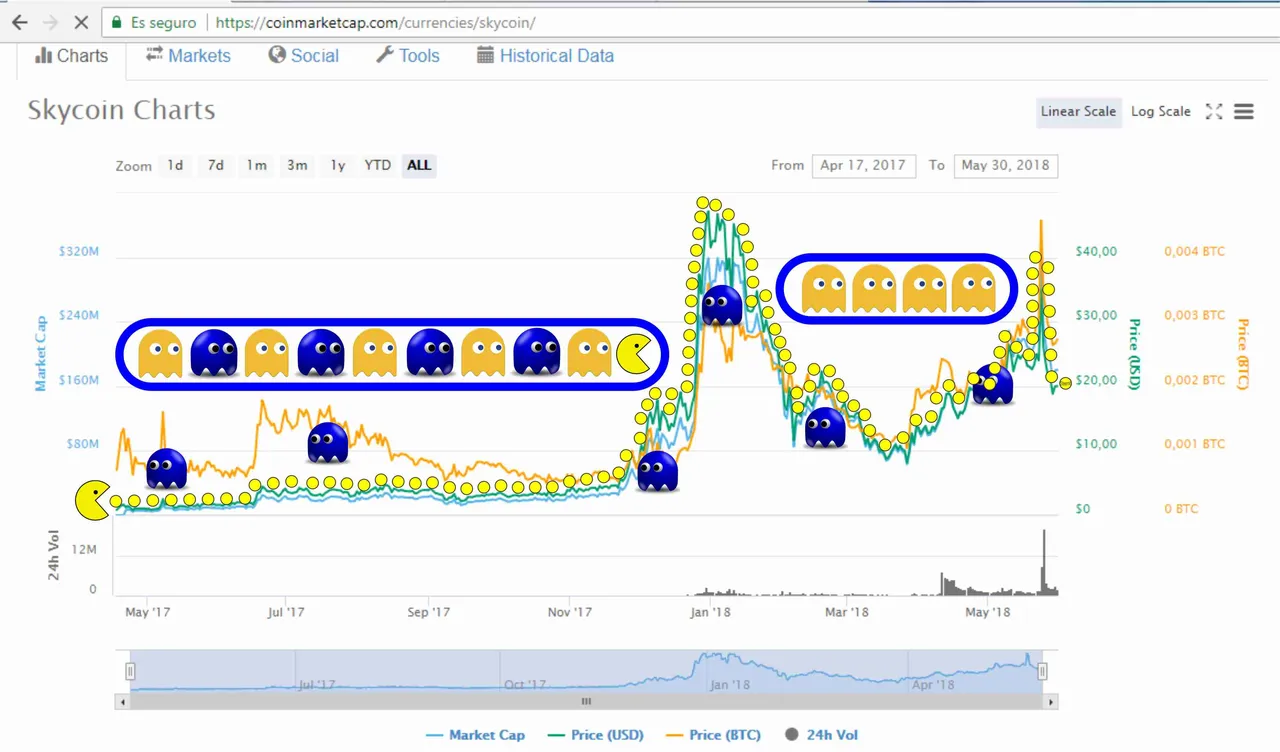The image size is (1280, 752).
Task: Click the 0,004 BTC axis label
Action: pos(1194,251)
